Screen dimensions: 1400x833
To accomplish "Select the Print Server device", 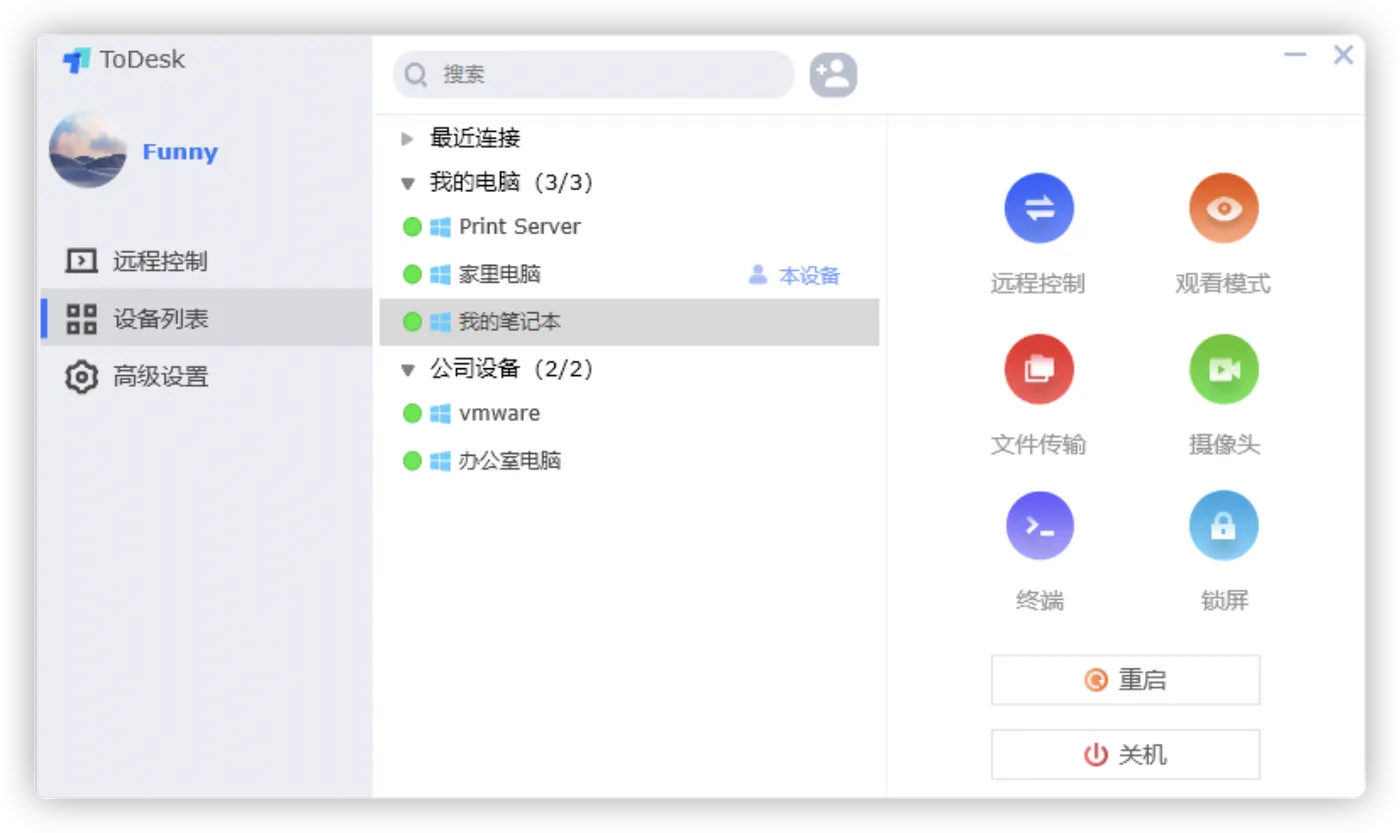I will point(629,227).
